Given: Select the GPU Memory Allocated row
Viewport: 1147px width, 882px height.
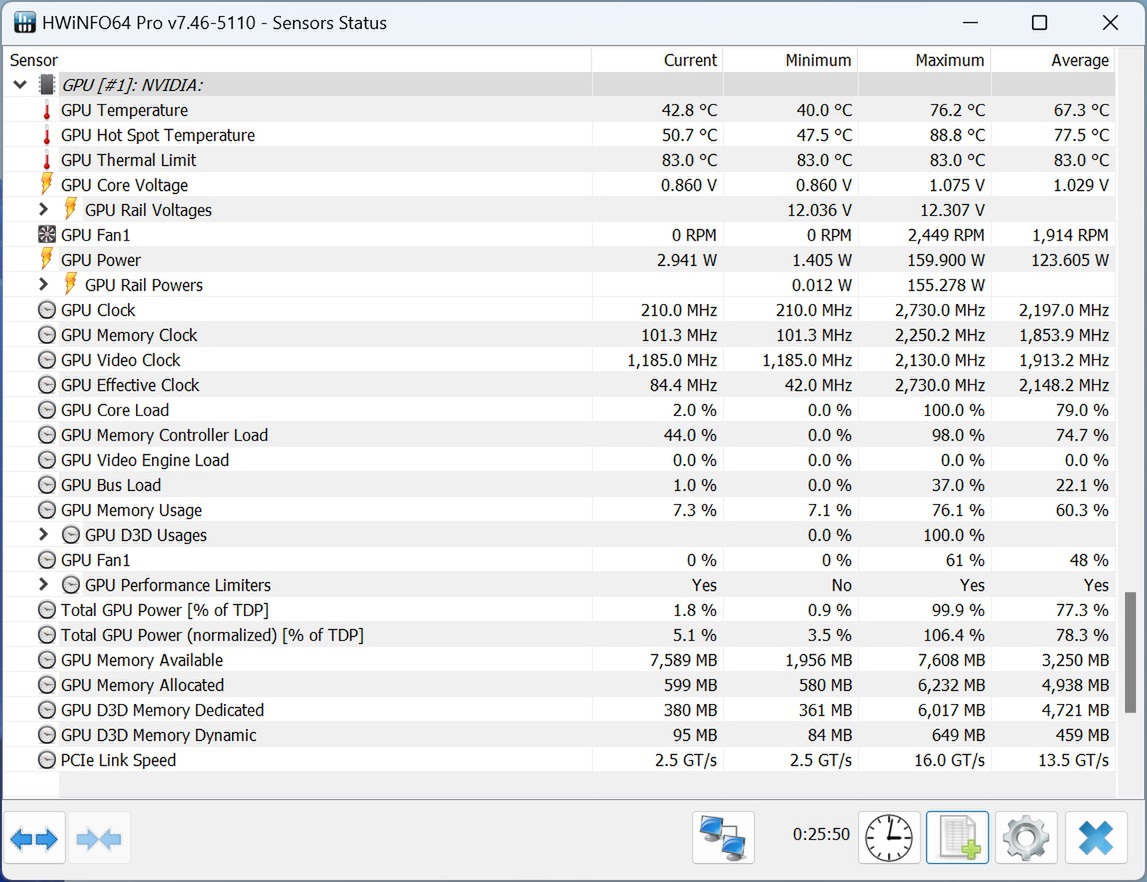Looking at the screenshot, I should pyautogui.click(x=560, y=685).
